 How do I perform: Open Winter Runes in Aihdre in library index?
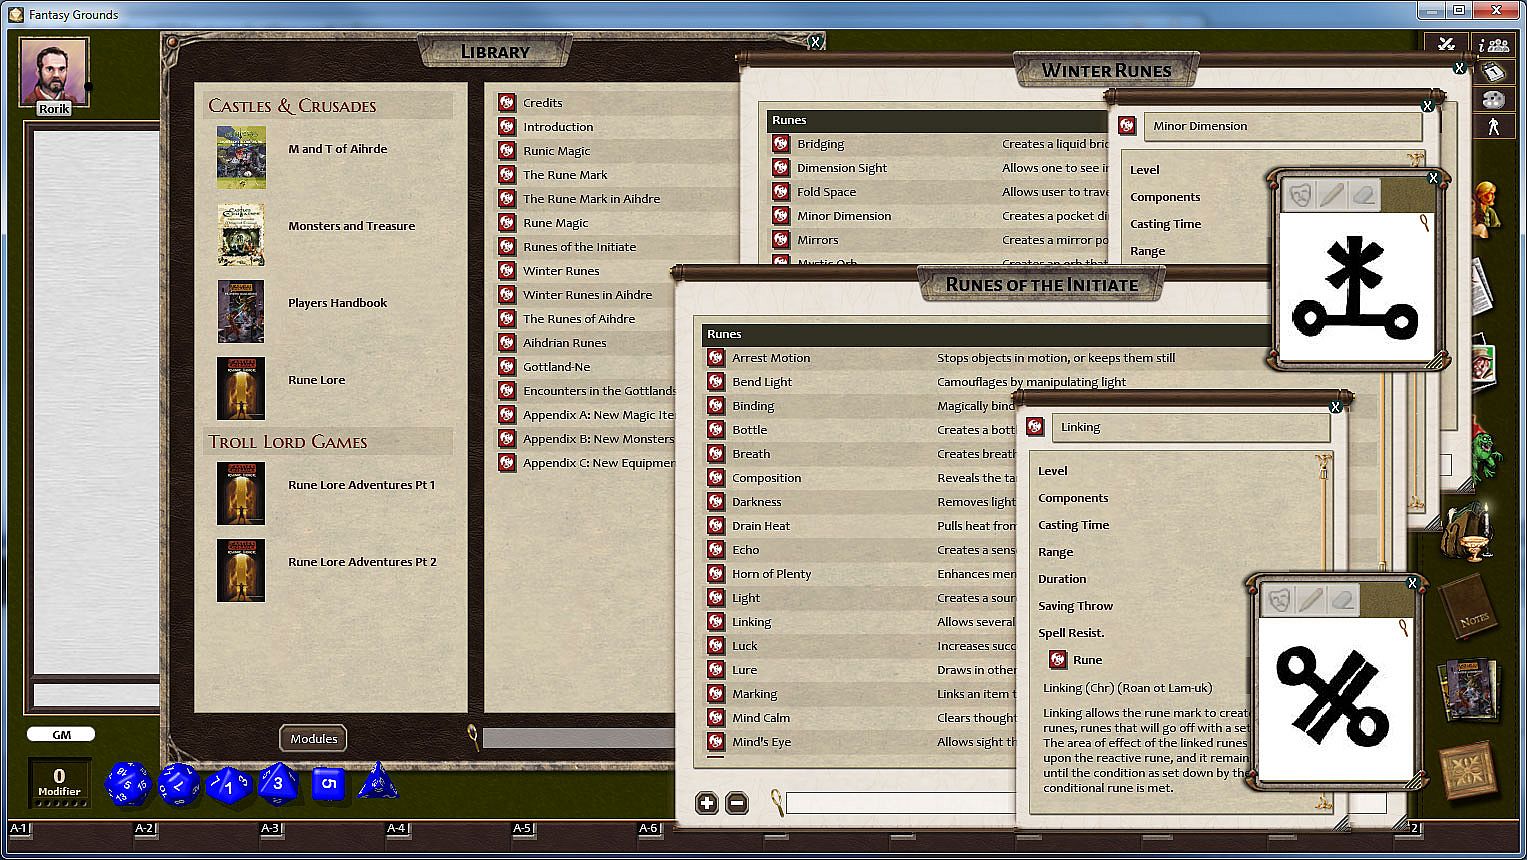click(588, 295)
